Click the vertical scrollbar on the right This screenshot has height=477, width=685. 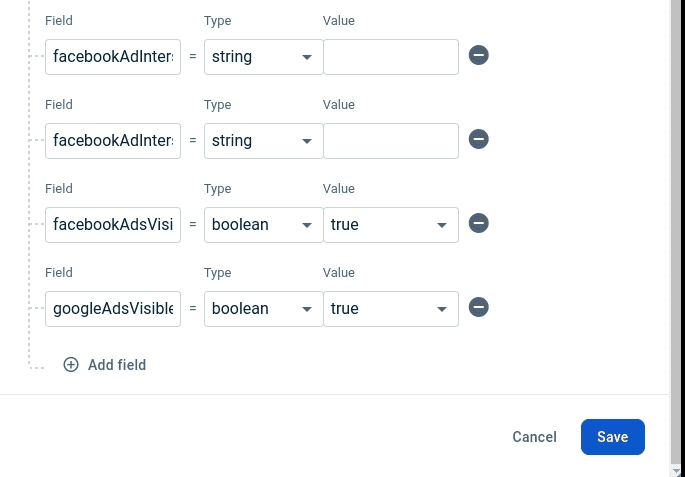tap(677, 230)
